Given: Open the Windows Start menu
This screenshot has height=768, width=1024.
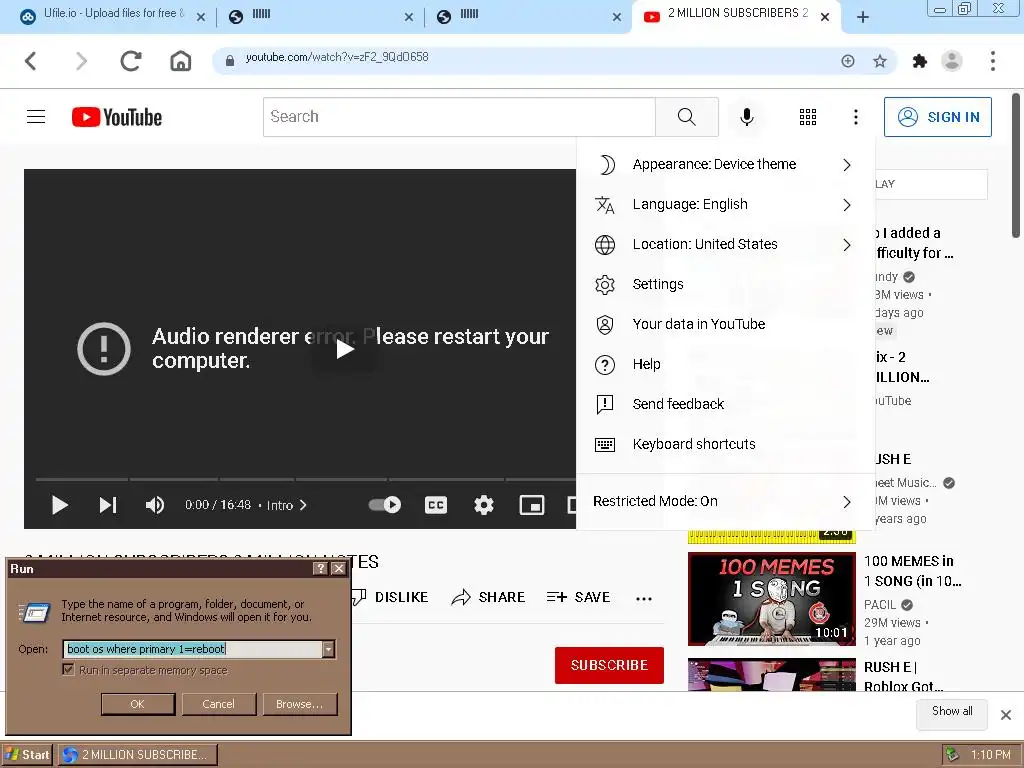Looking at the screenshot, I should pyautogui.click(x=27, y=755).
